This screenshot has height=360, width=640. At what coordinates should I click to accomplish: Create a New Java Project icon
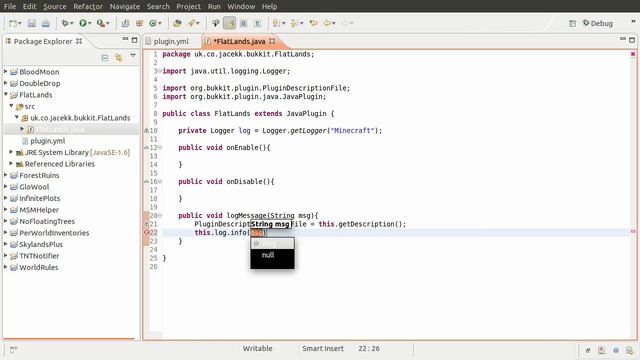[x=125, y=23]
